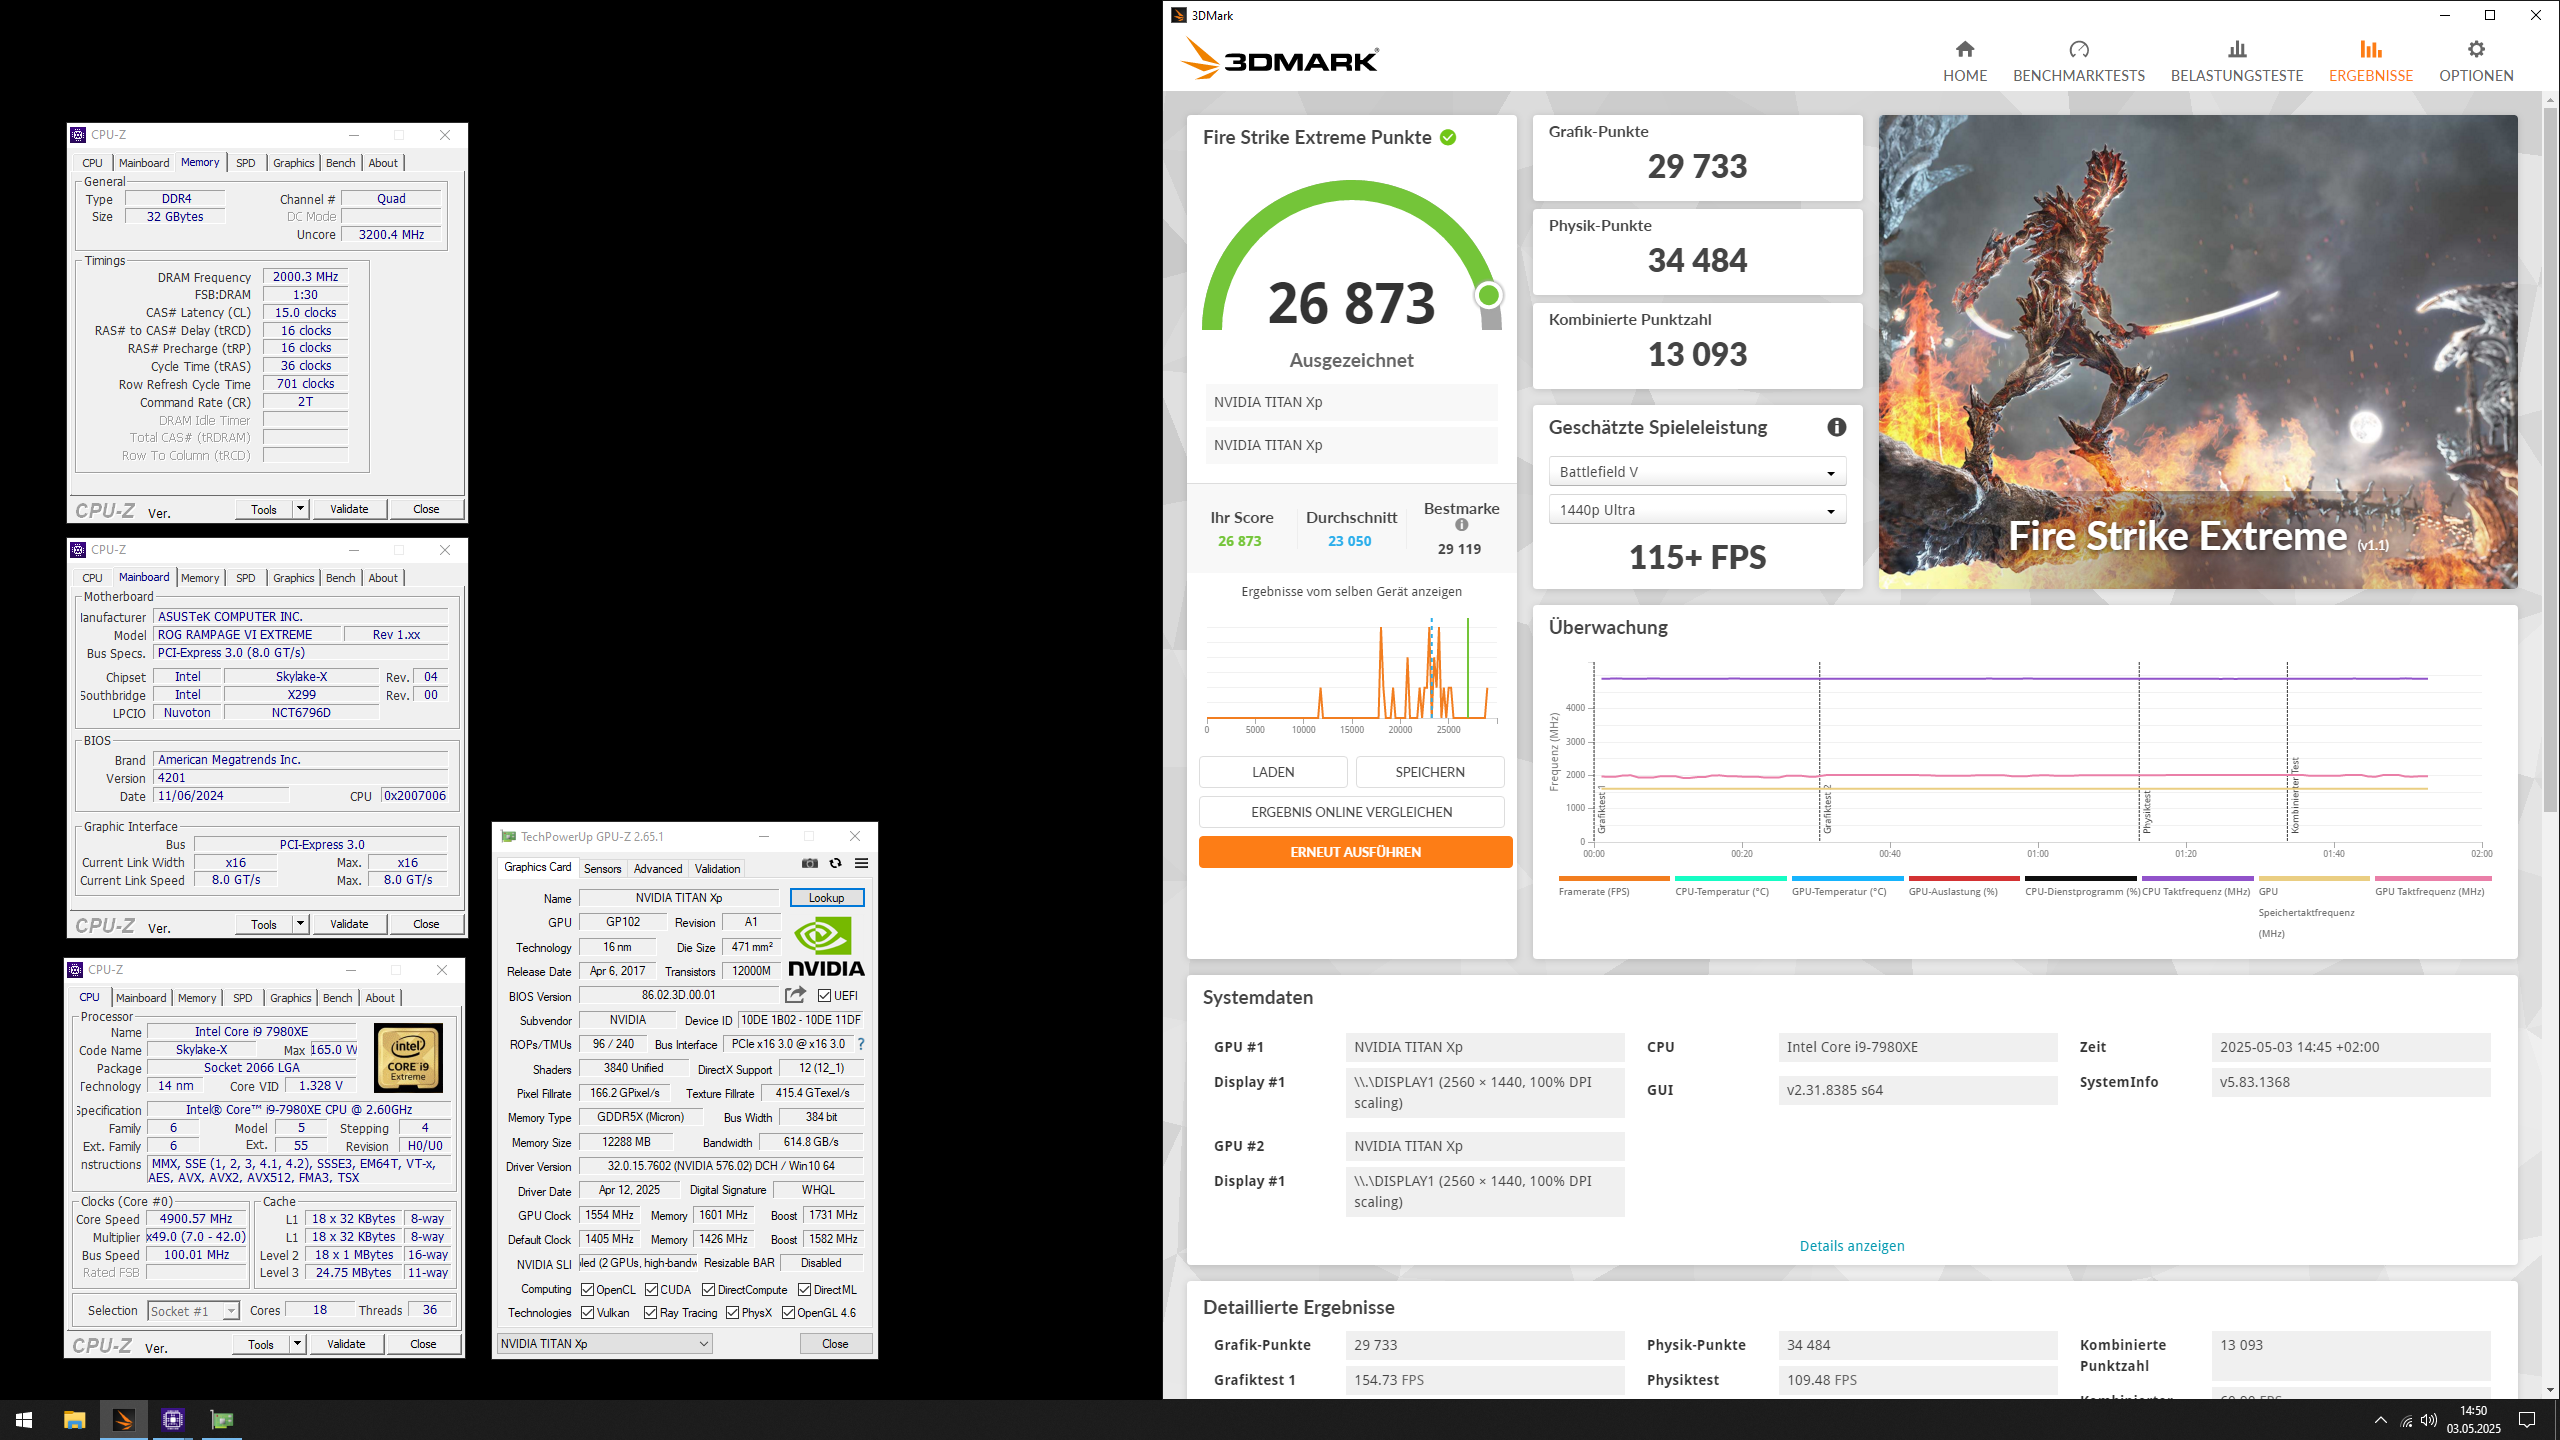2560x1440 pixels.
Task: Toggle the OpenGL 4.6 checkbox
Action: pos(789,1313)
